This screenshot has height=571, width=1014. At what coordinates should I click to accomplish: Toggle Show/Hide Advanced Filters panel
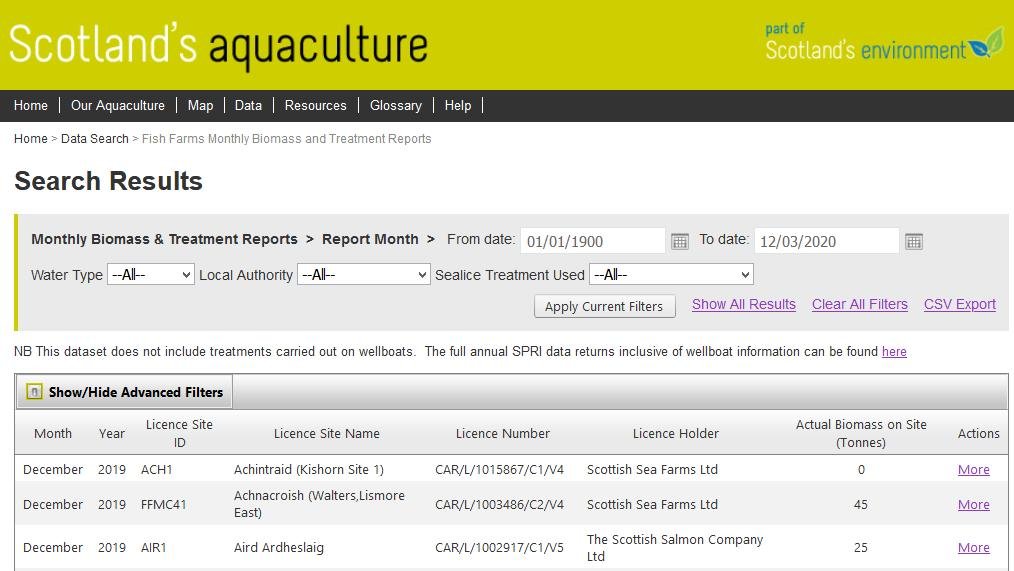click(125, 392)
